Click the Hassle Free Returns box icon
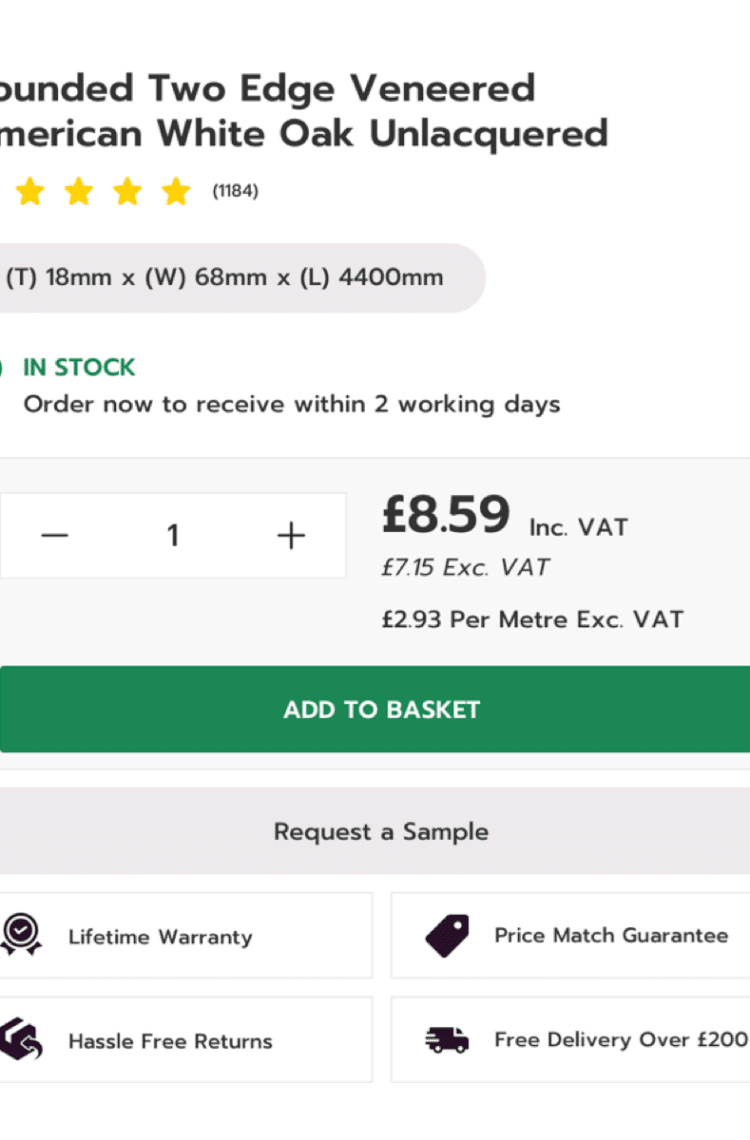Screen dimensions: 750x1140 click(21, 1040)
